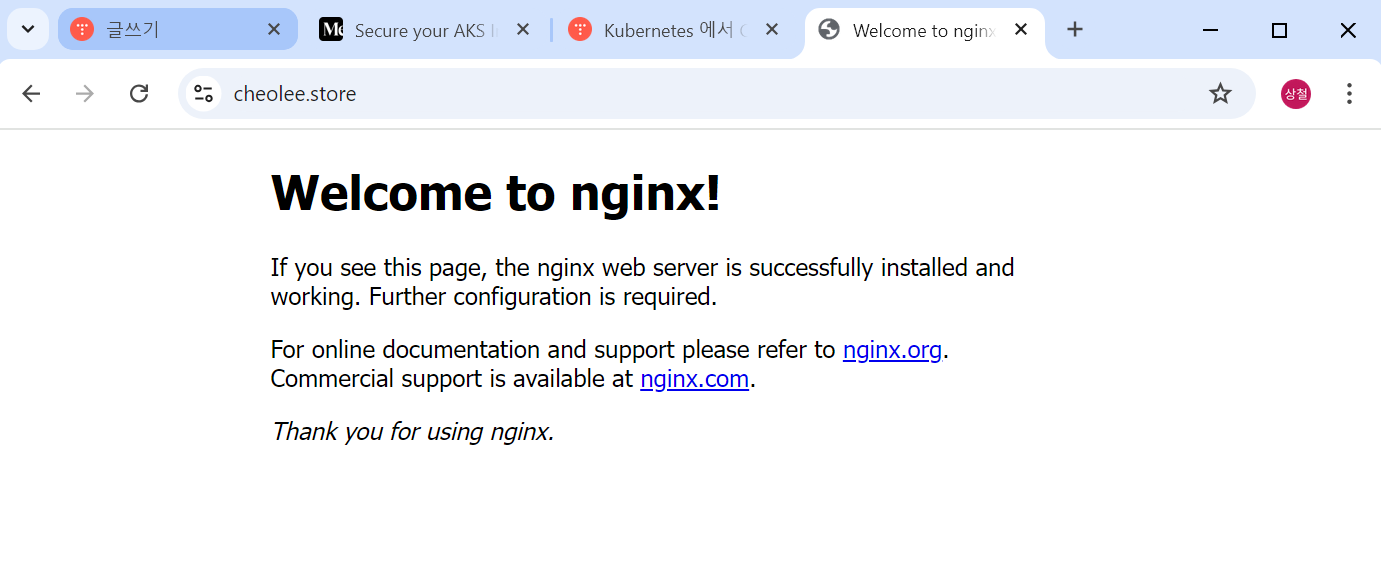
Task: Follow the nginx.com link
Action: [694, 379]
